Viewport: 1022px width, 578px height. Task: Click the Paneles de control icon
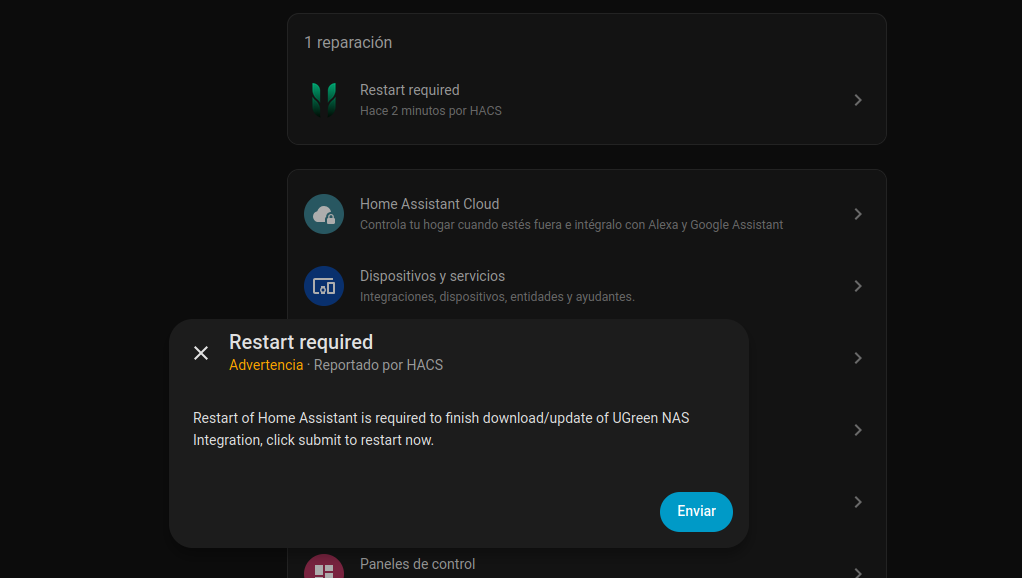click(323, 571)
